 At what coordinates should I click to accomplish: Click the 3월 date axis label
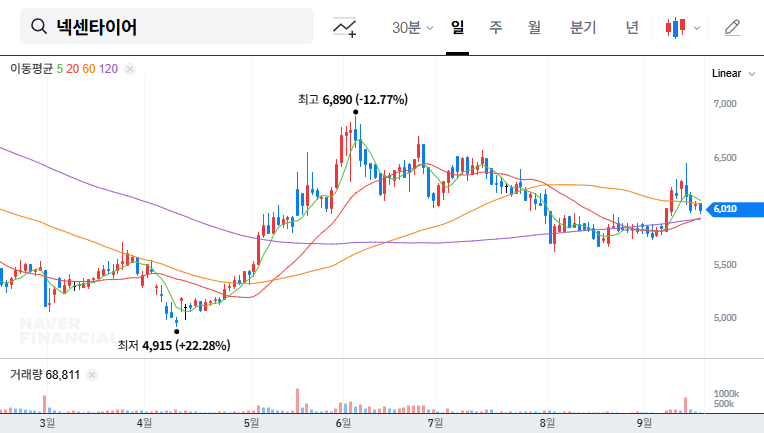coord(47,423)
